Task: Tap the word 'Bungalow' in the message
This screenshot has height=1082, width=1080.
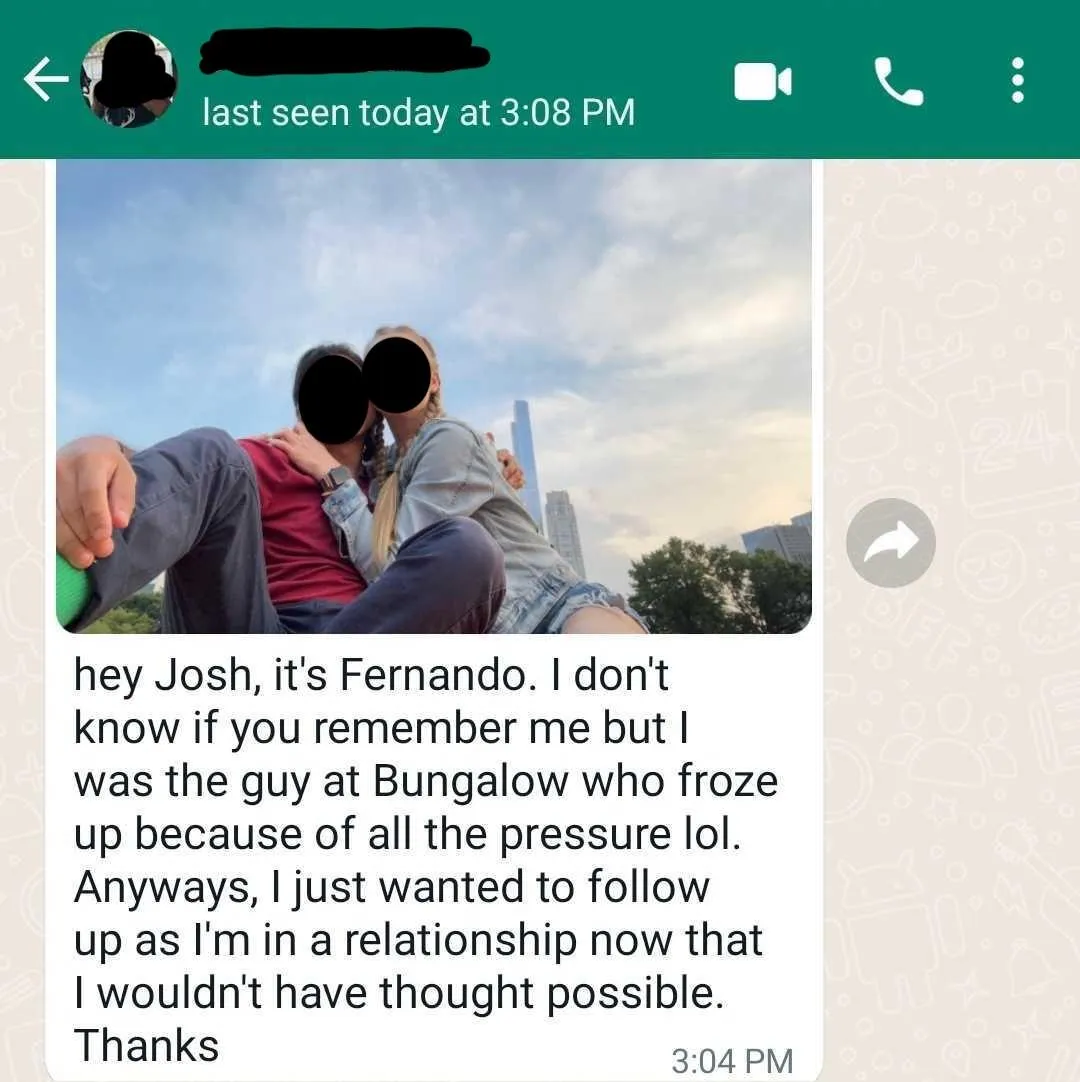Action: 470,781
